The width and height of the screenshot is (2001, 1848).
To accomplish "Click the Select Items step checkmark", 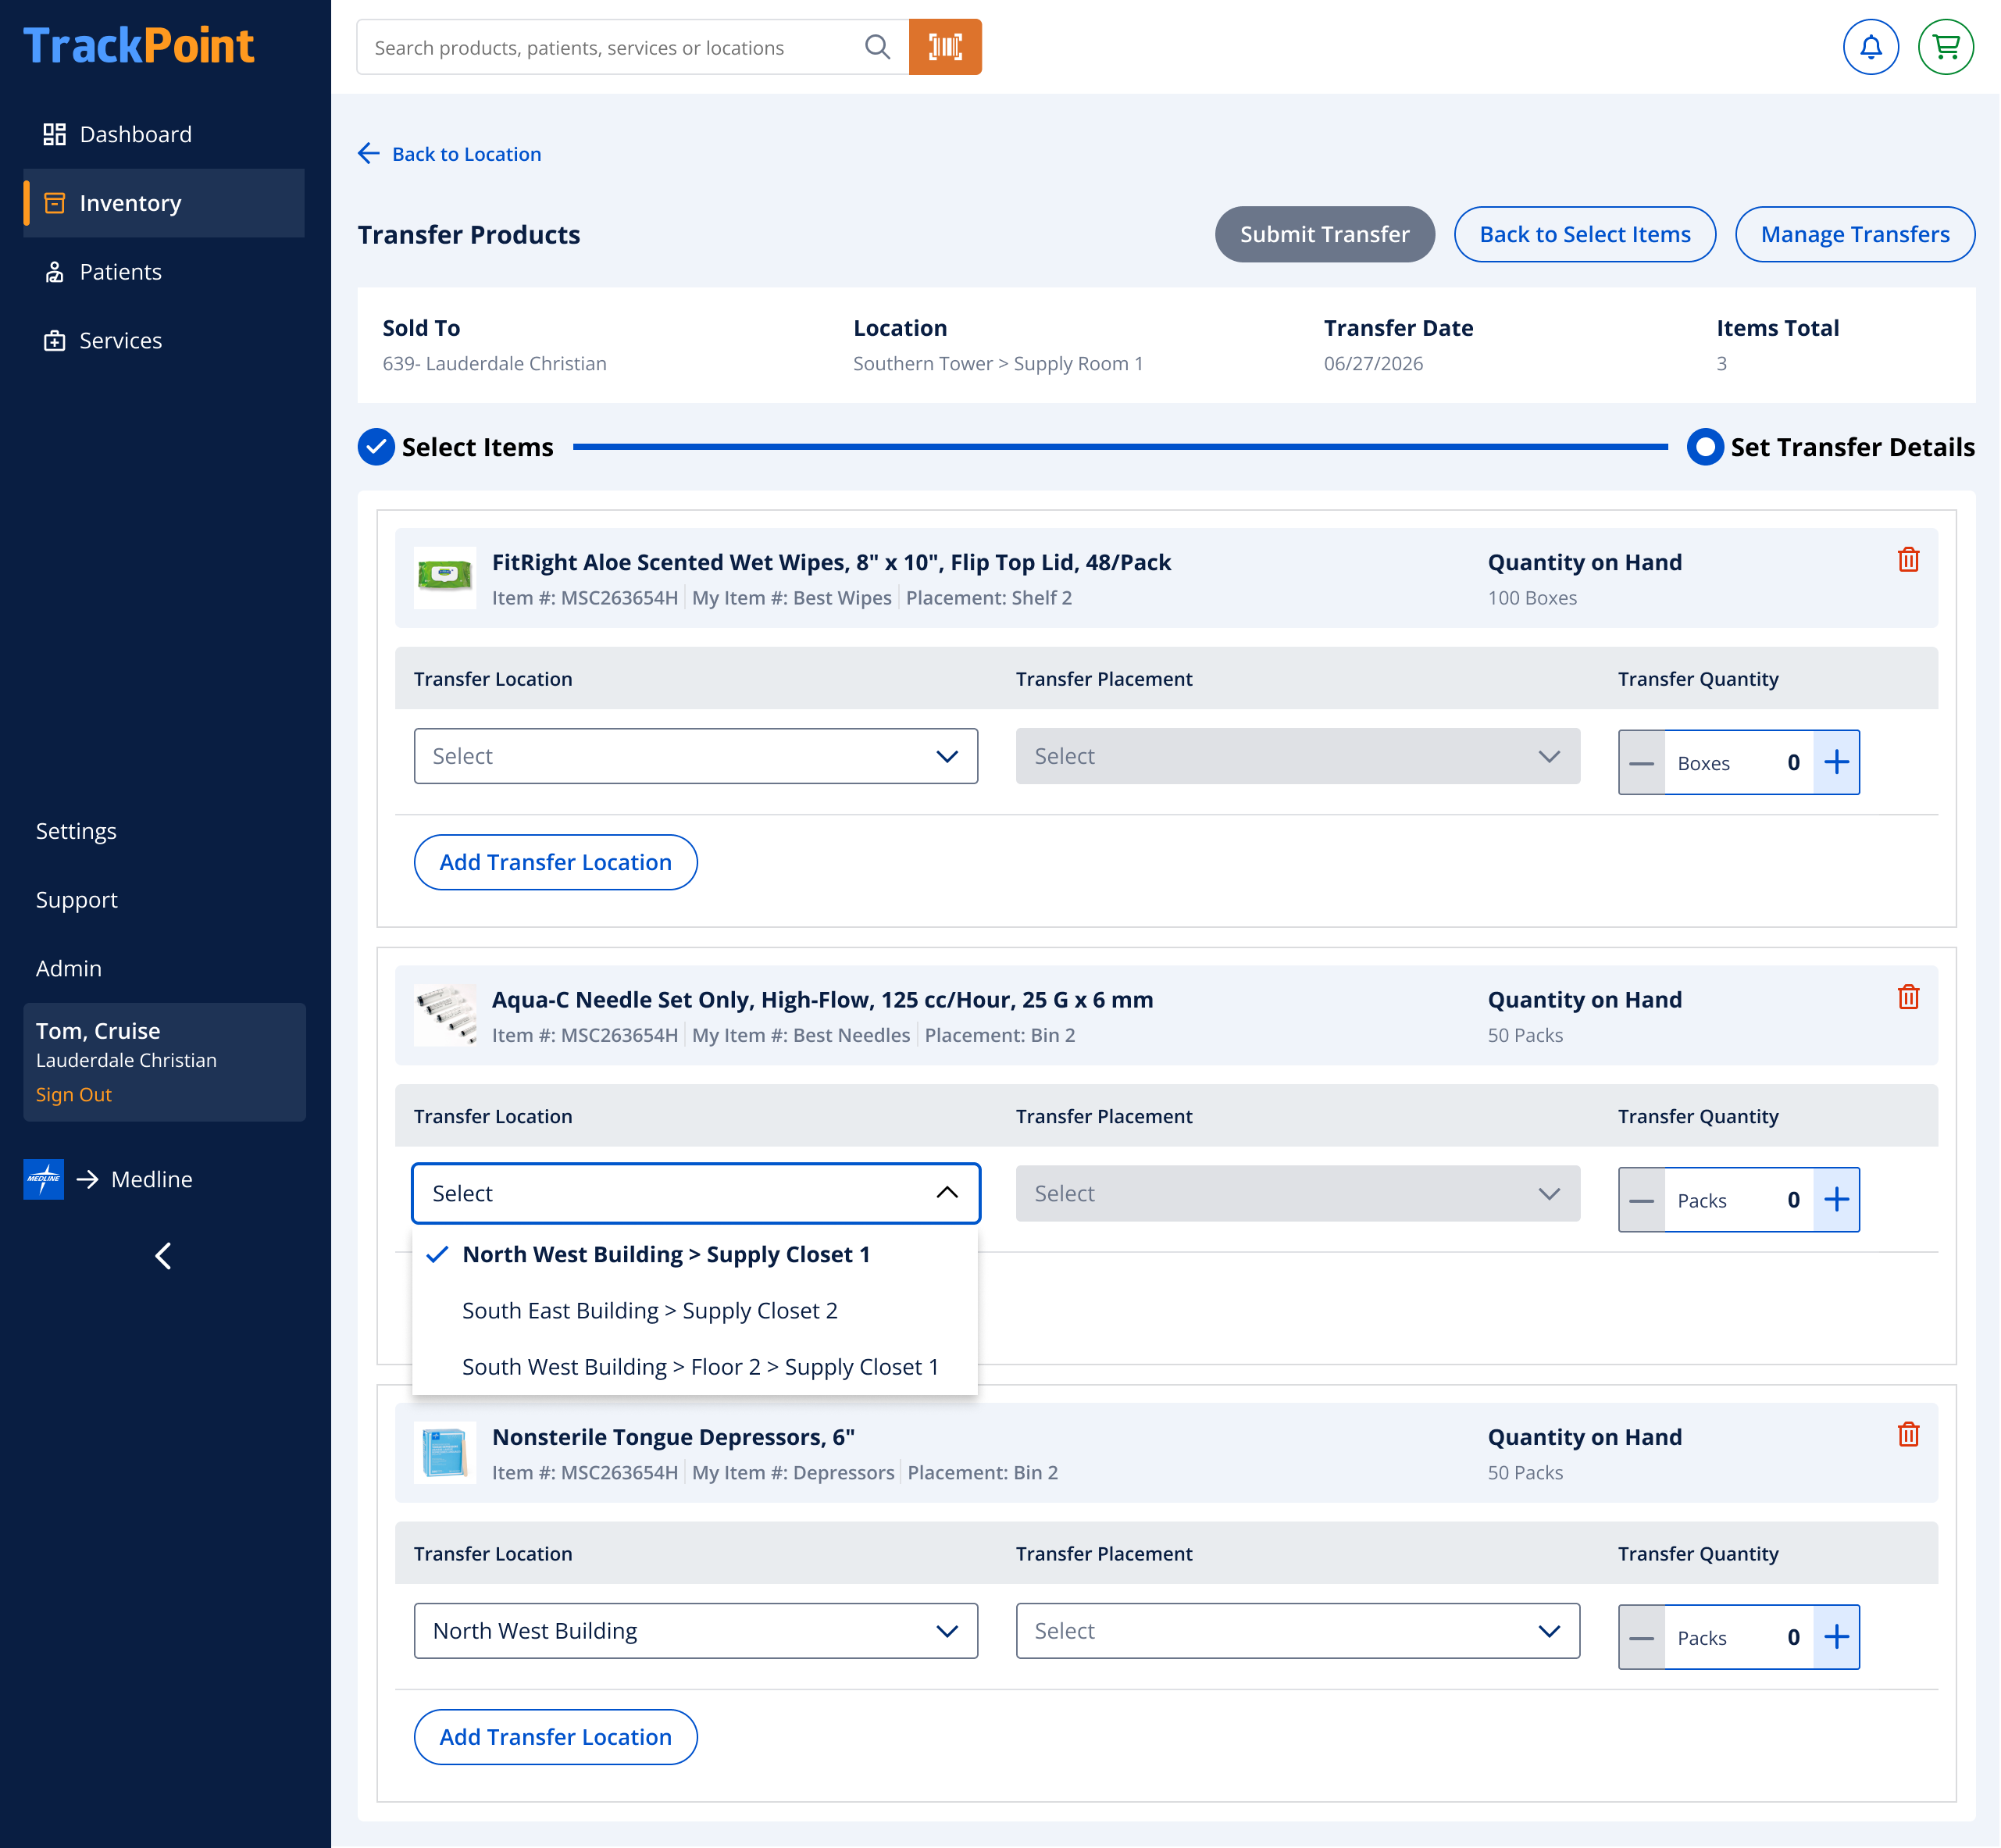I will (x=376, y=447).
